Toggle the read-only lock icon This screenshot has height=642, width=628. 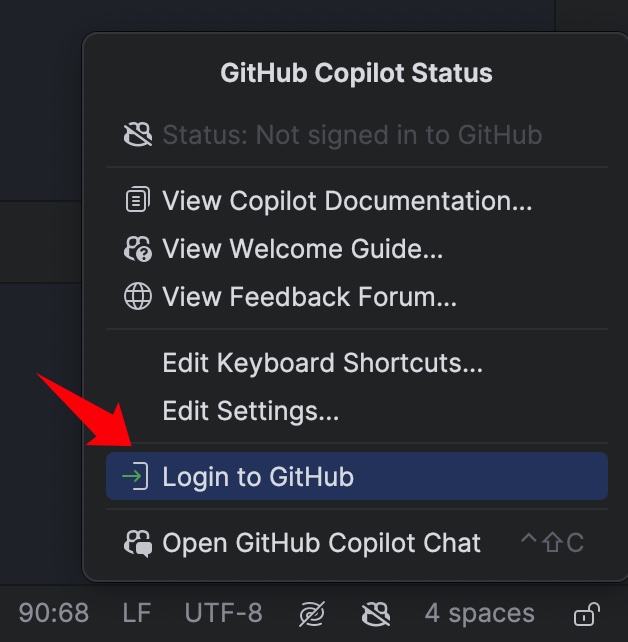click(x=587, y=614)
